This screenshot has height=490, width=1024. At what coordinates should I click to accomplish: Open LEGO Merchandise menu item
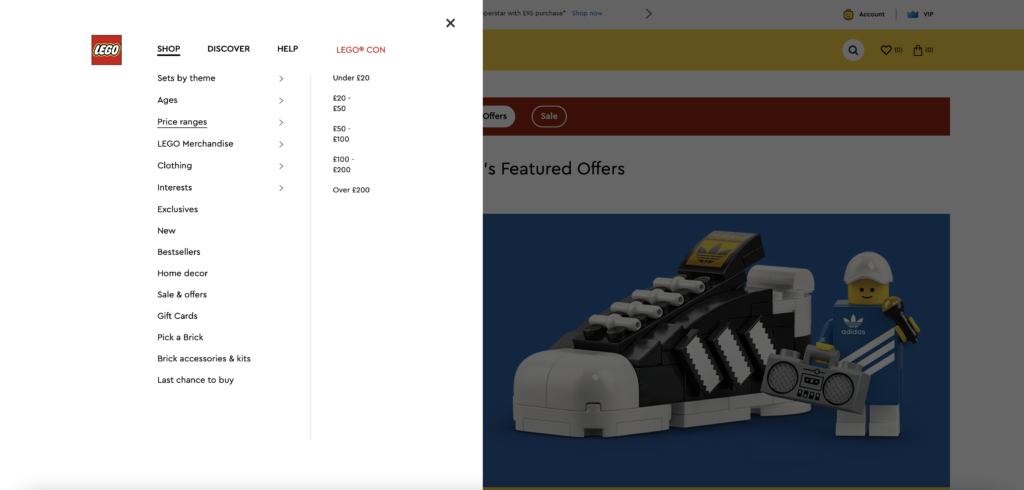(195, 144)
